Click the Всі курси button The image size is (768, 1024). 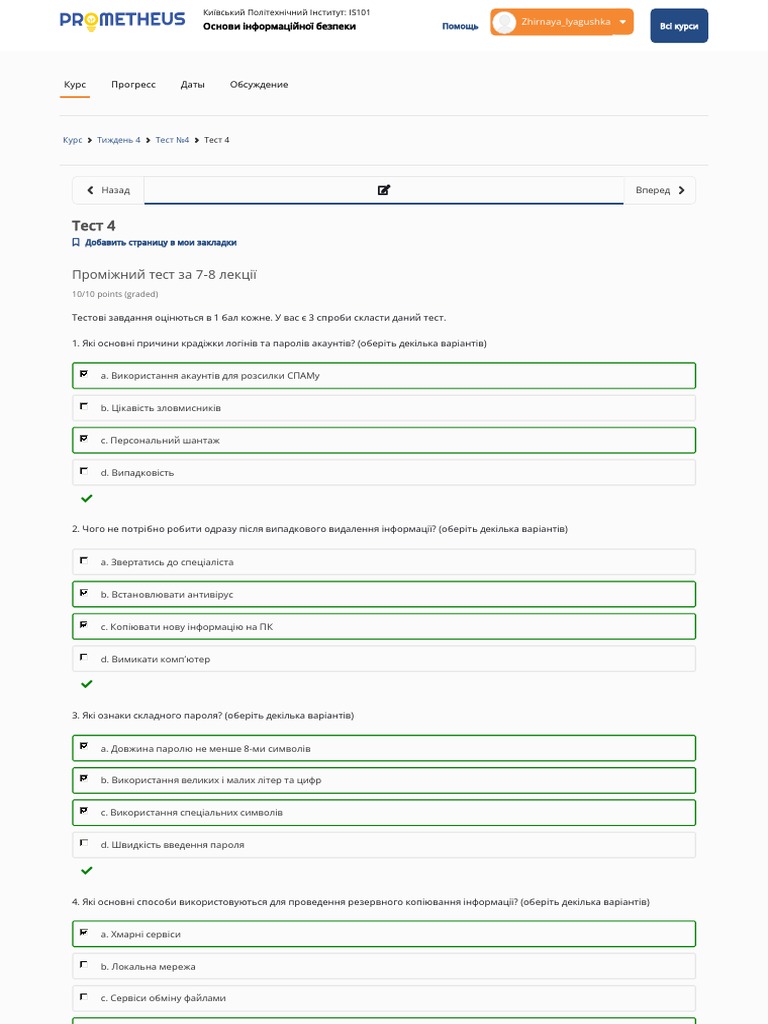click(x=679, y=26)
